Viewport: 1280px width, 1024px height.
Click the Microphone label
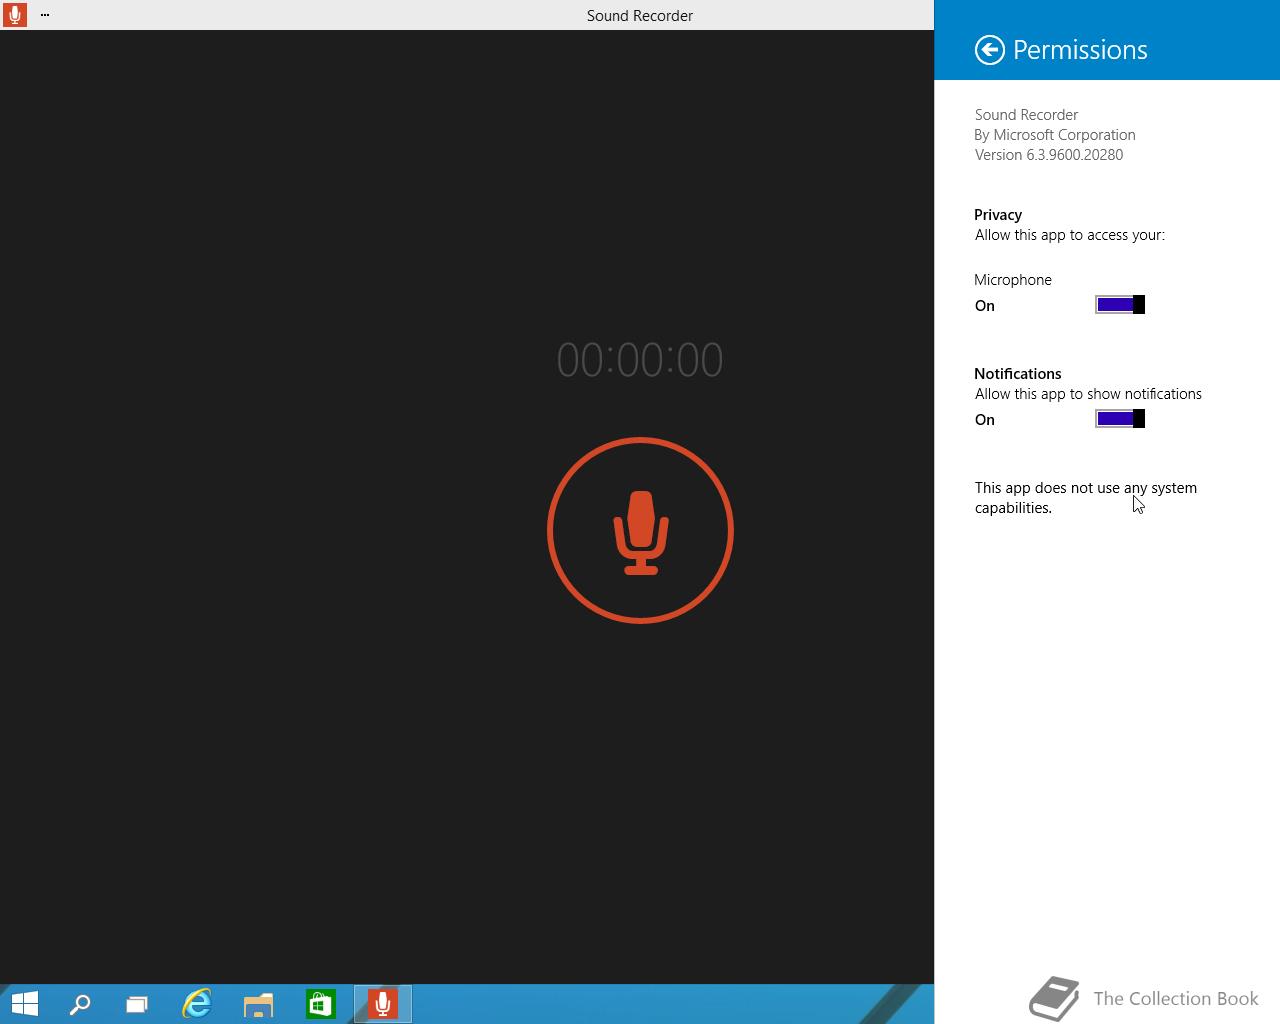(1013, 280)
